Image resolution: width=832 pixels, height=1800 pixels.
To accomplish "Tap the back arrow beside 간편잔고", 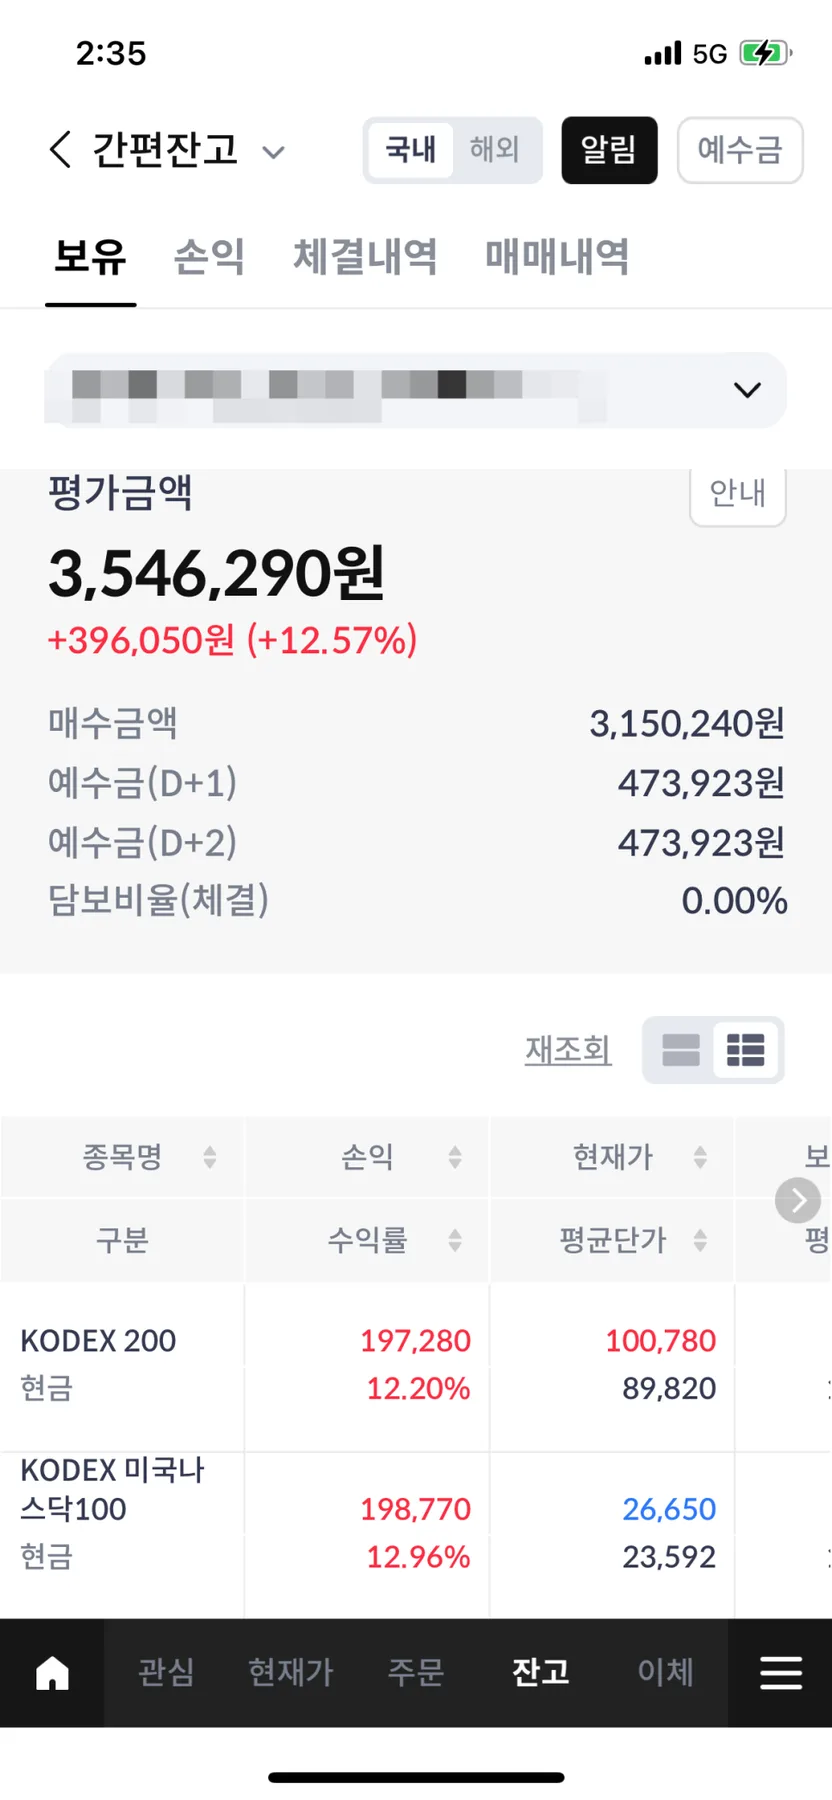I will [60, 150].
